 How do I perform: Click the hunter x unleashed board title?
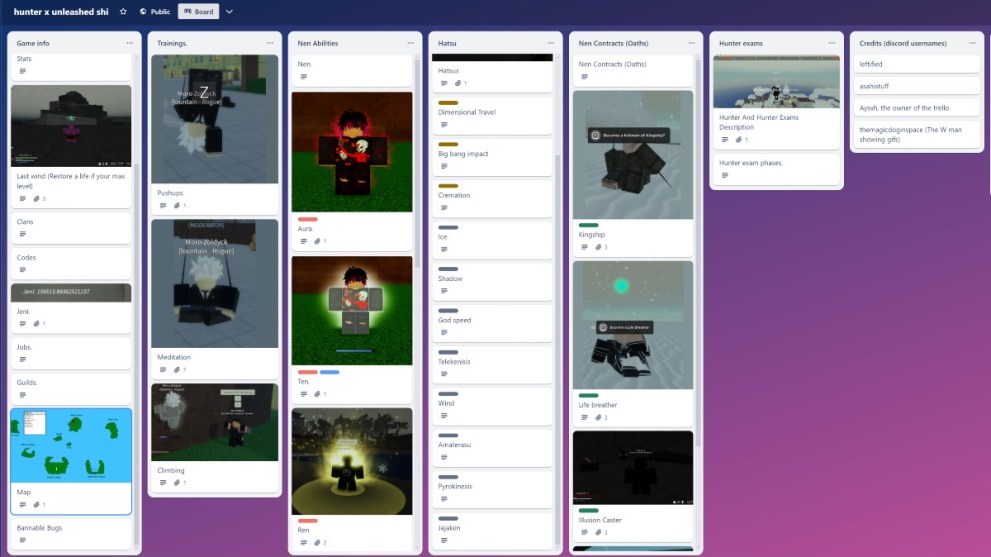[x=62, y=12]
